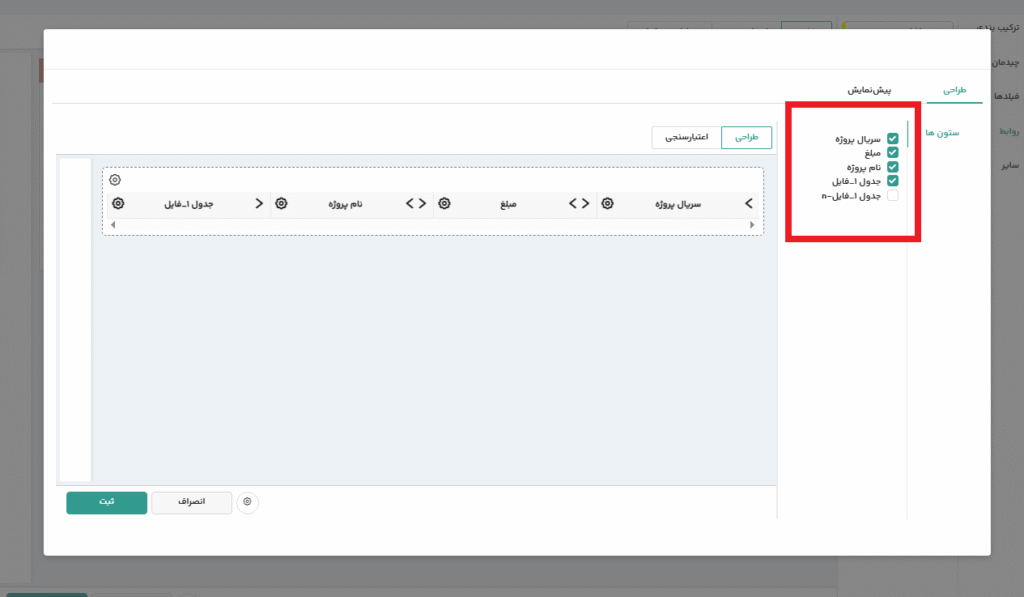1024x597 pixels.
Task: Uncheck the سریال پروژه column checkbox
Action: point(893,139)
